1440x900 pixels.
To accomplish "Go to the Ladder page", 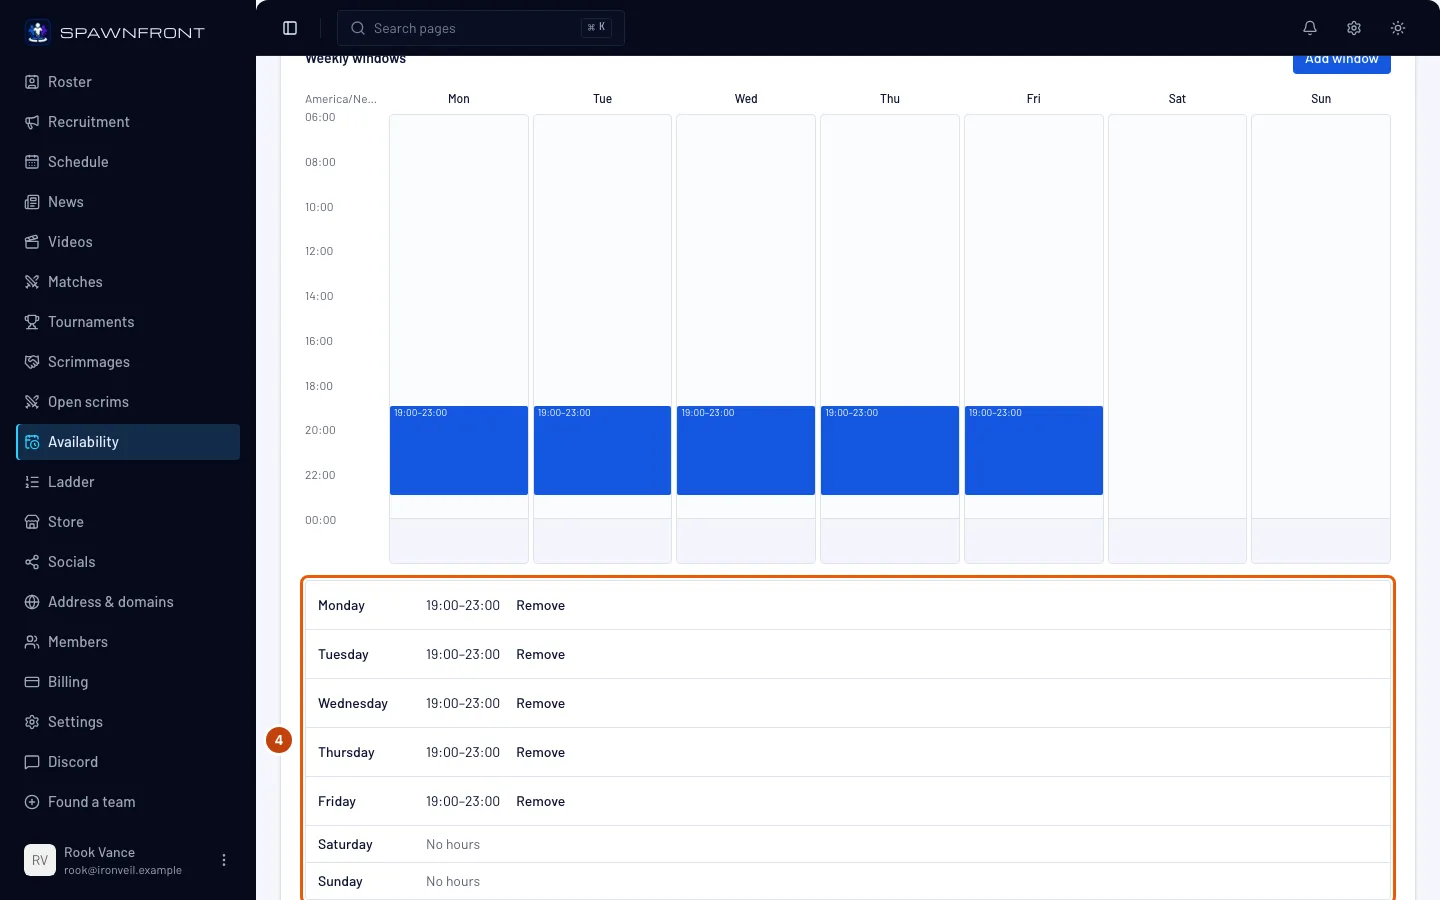I will pyautogui.click(x=128, y=482).
